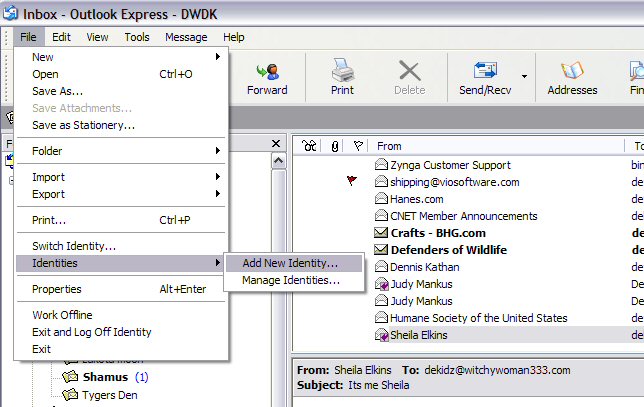The height and width of the screenshot is (407, 644).
Task: Click Switch Identity in File menu
Action: point(74,246)
